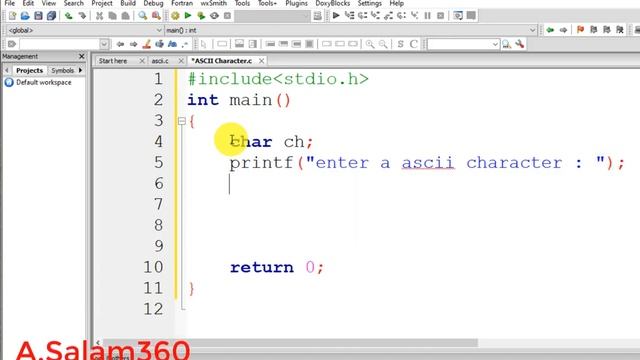This screenshot has width=640, height=360.
Task: Open the wxSmith menu
Action: tap(213, 3)
